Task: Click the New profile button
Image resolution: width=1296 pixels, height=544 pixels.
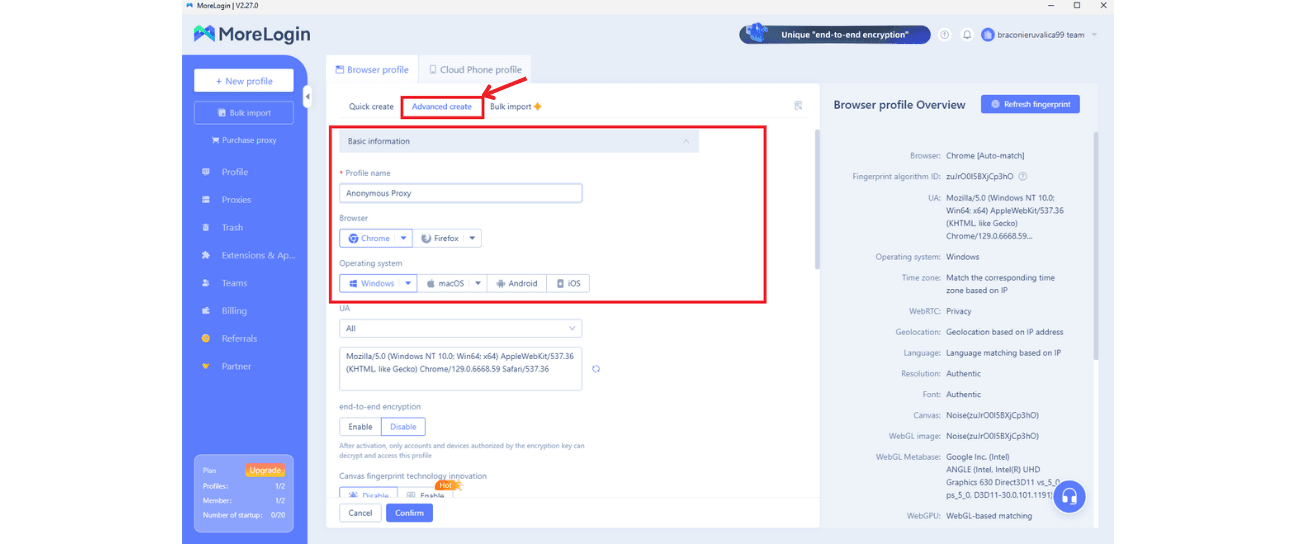Action: [x=244, y=81]
